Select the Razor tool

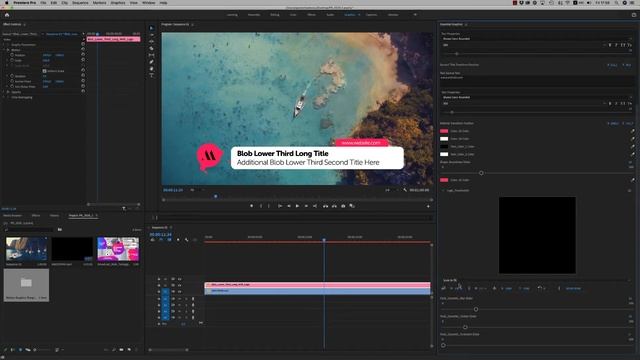151,48
